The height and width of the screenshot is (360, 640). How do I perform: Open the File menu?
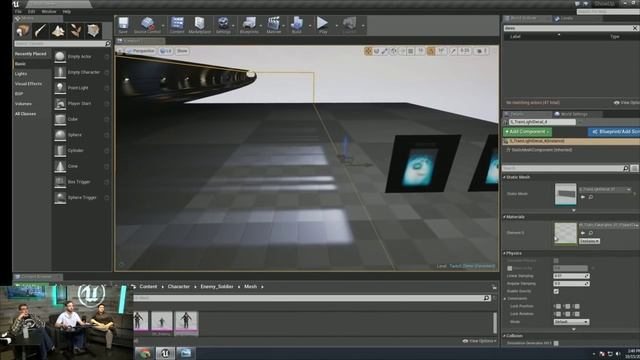[x=18, y=11]
